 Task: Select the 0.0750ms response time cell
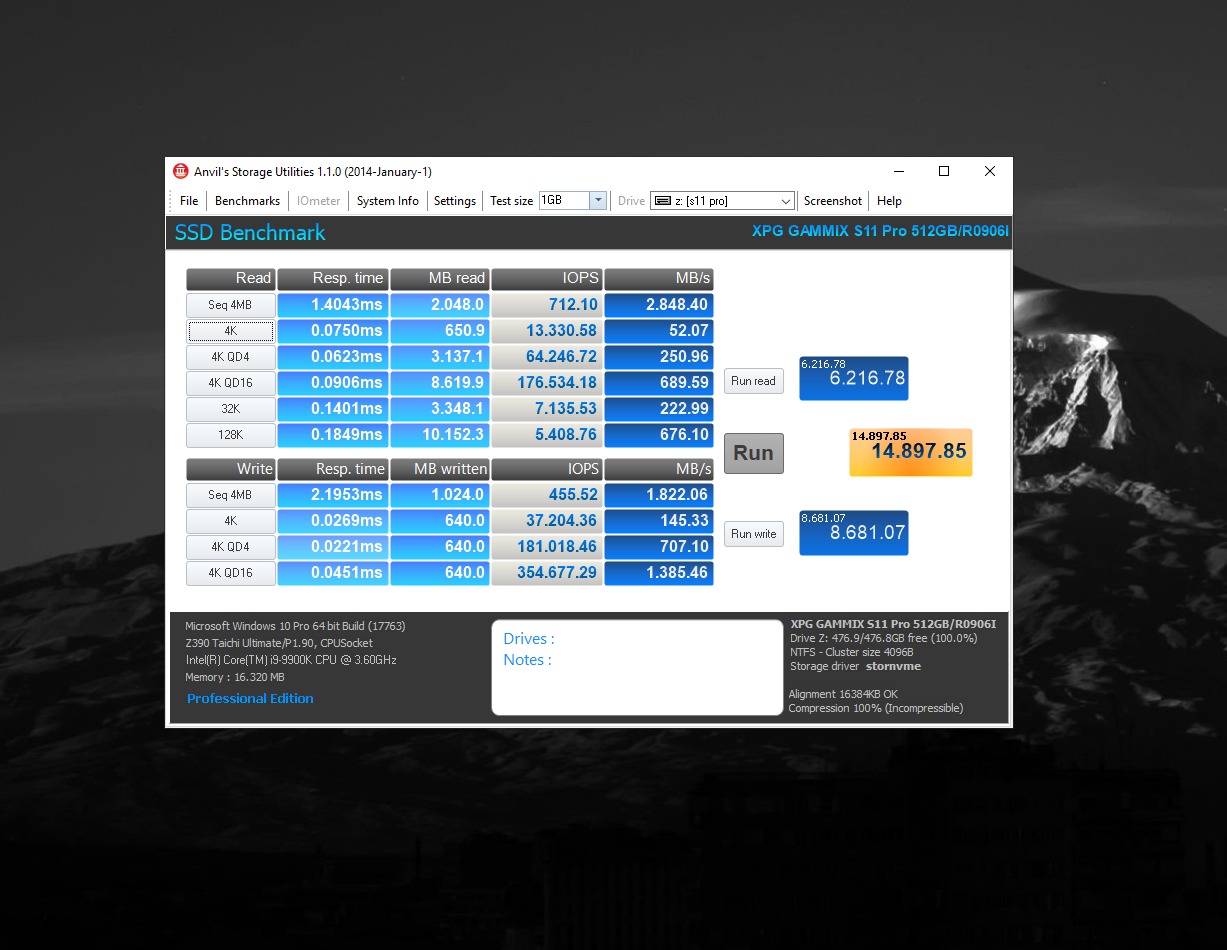(x=332, y=331)
